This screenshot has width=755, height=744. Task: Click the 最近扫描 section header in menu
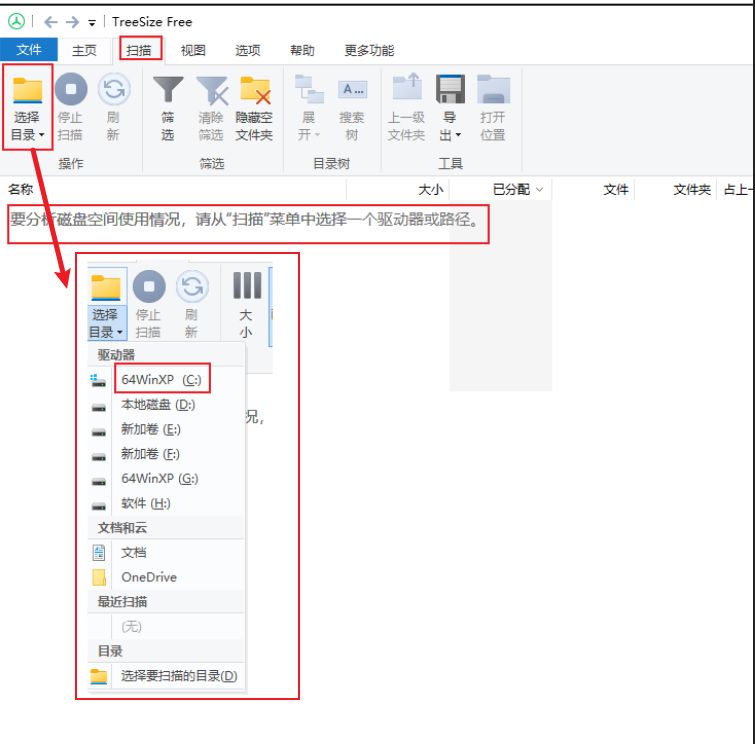pyautogui.click(x=122, y=601)
